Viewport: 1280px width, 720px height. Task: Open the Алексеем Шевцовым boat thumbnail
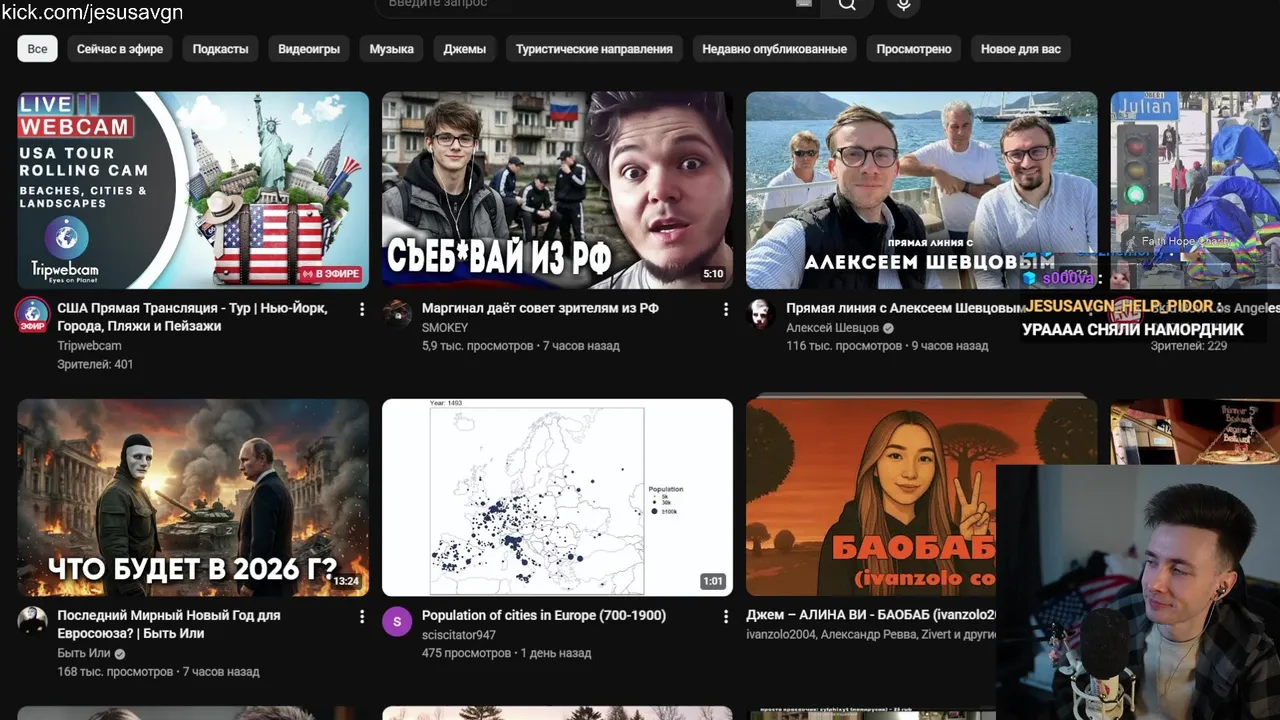coord(921,190)
